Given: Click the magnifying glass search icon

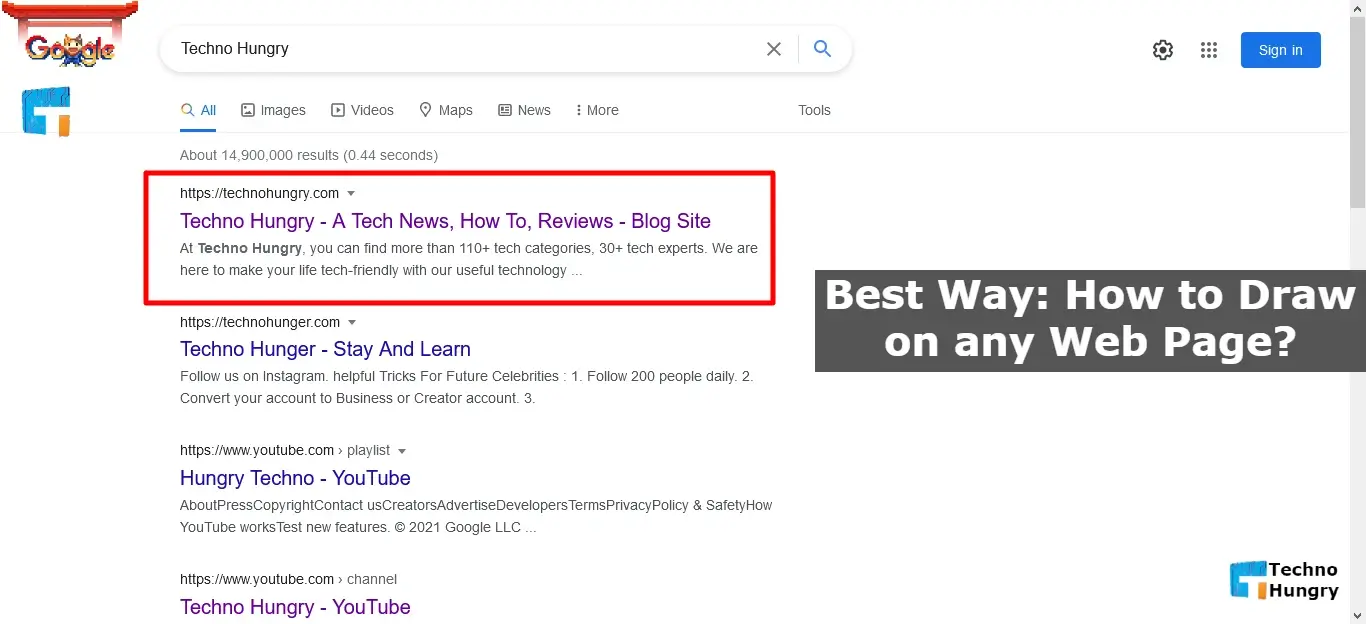Looking at the screenshot, I should pos(822,48).
